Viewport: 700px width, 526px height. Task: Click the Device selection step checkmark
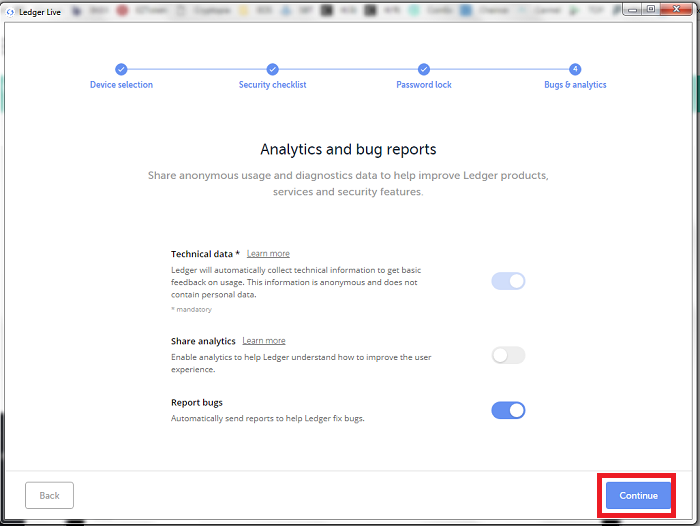click(x=121, y=69)
